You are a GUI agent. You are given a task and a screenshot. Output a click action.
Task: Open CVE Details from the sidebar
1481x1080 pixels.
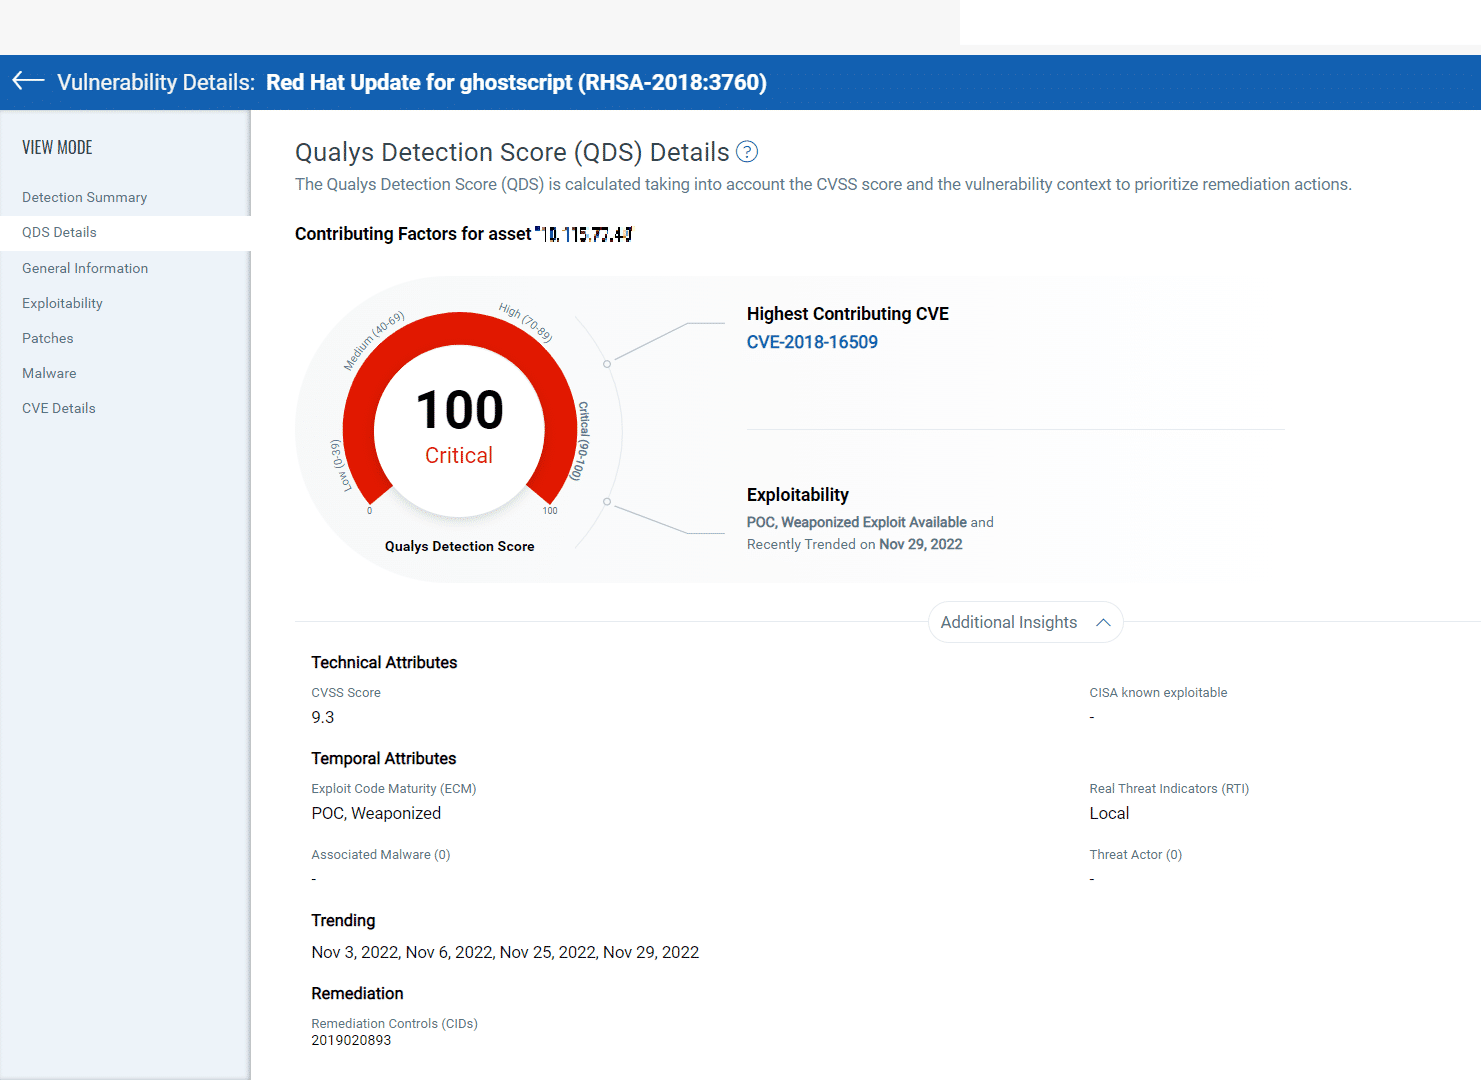pos(59,408)
